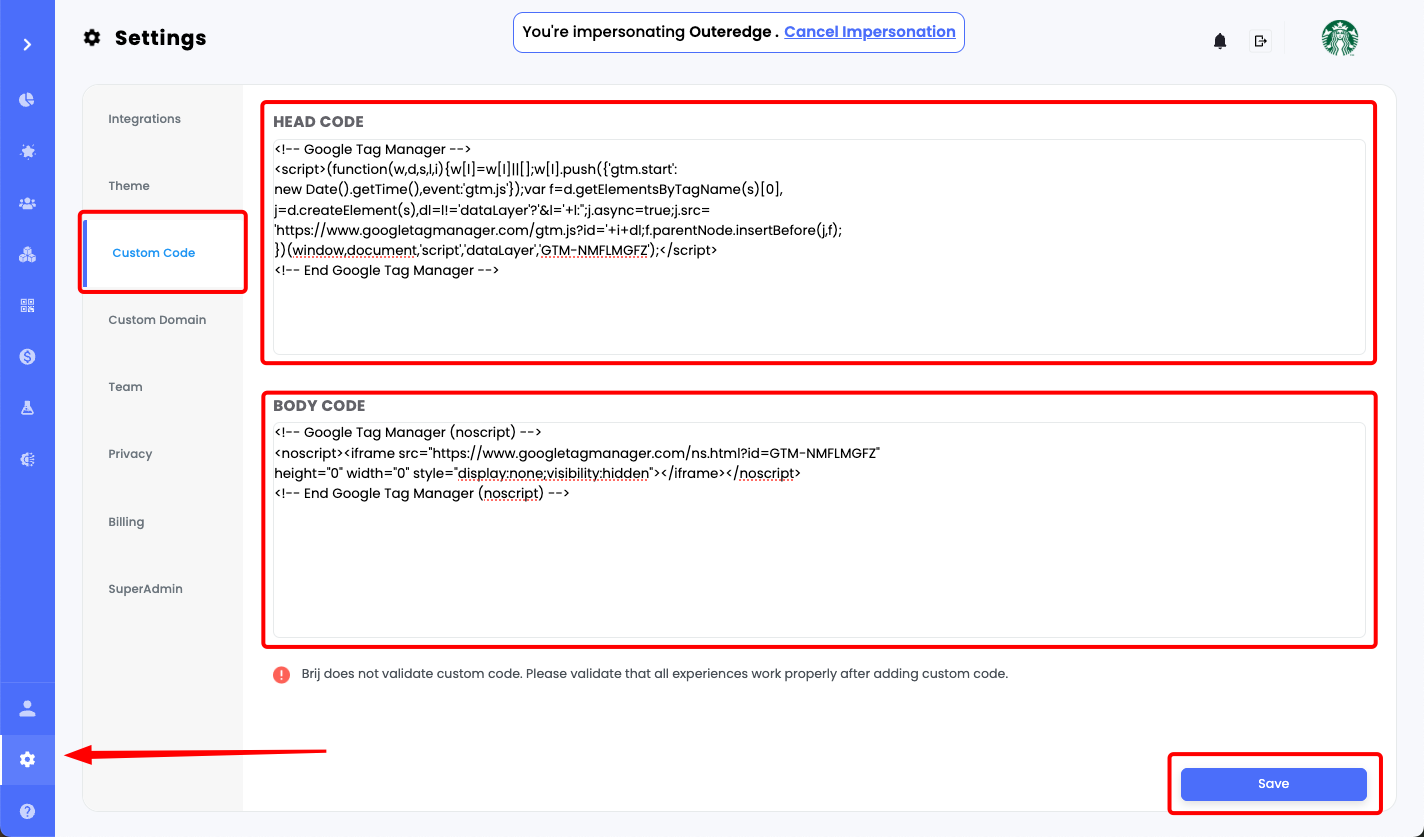Image resolution: width=1424 pixels, height=837 pixels.
Task: Open the Custom Domain settings tab
Action: [157, 320]
